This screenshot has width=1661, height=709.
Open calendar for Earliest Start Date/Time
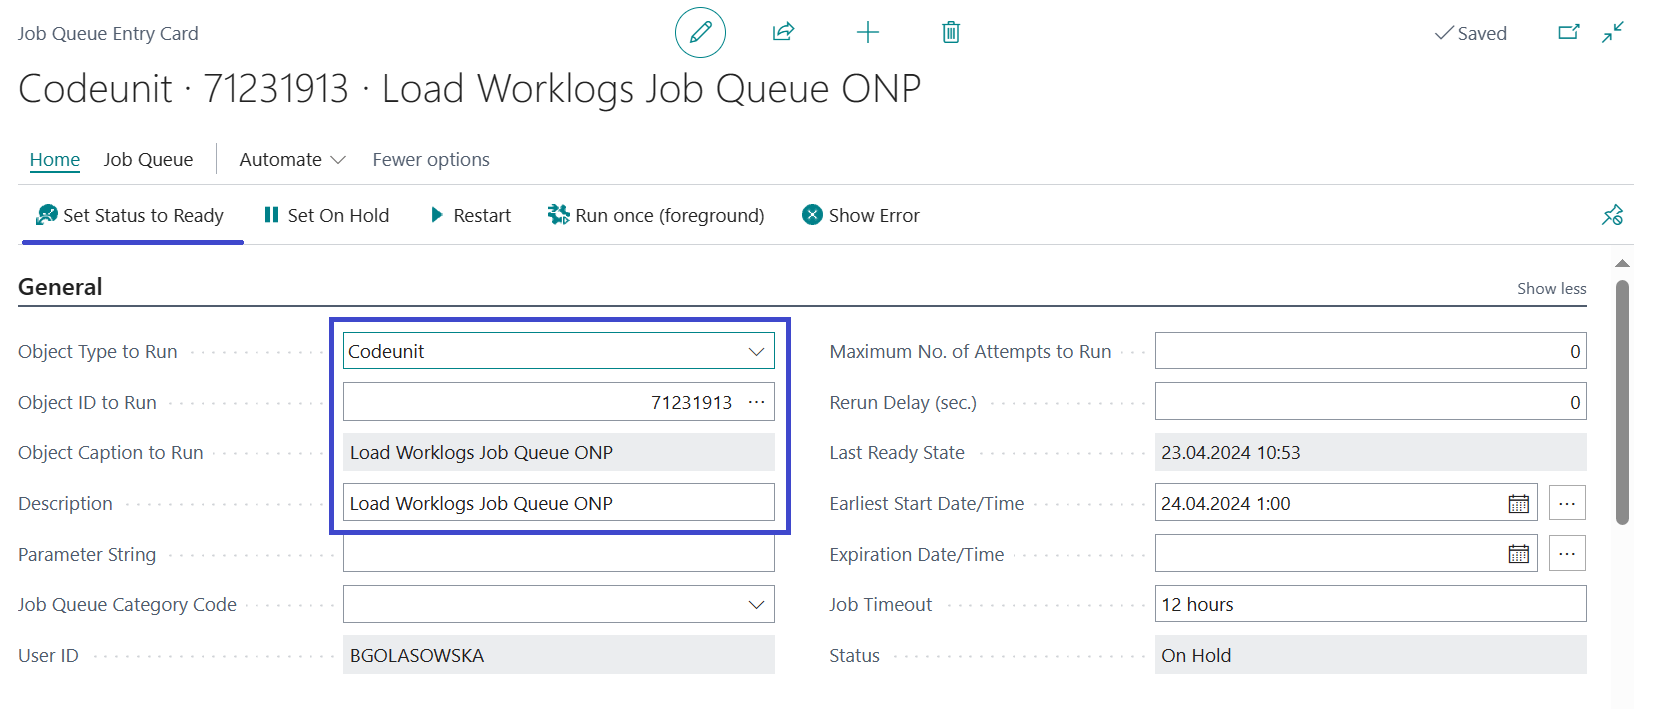pyautogui.click(x=1518, y=503)
